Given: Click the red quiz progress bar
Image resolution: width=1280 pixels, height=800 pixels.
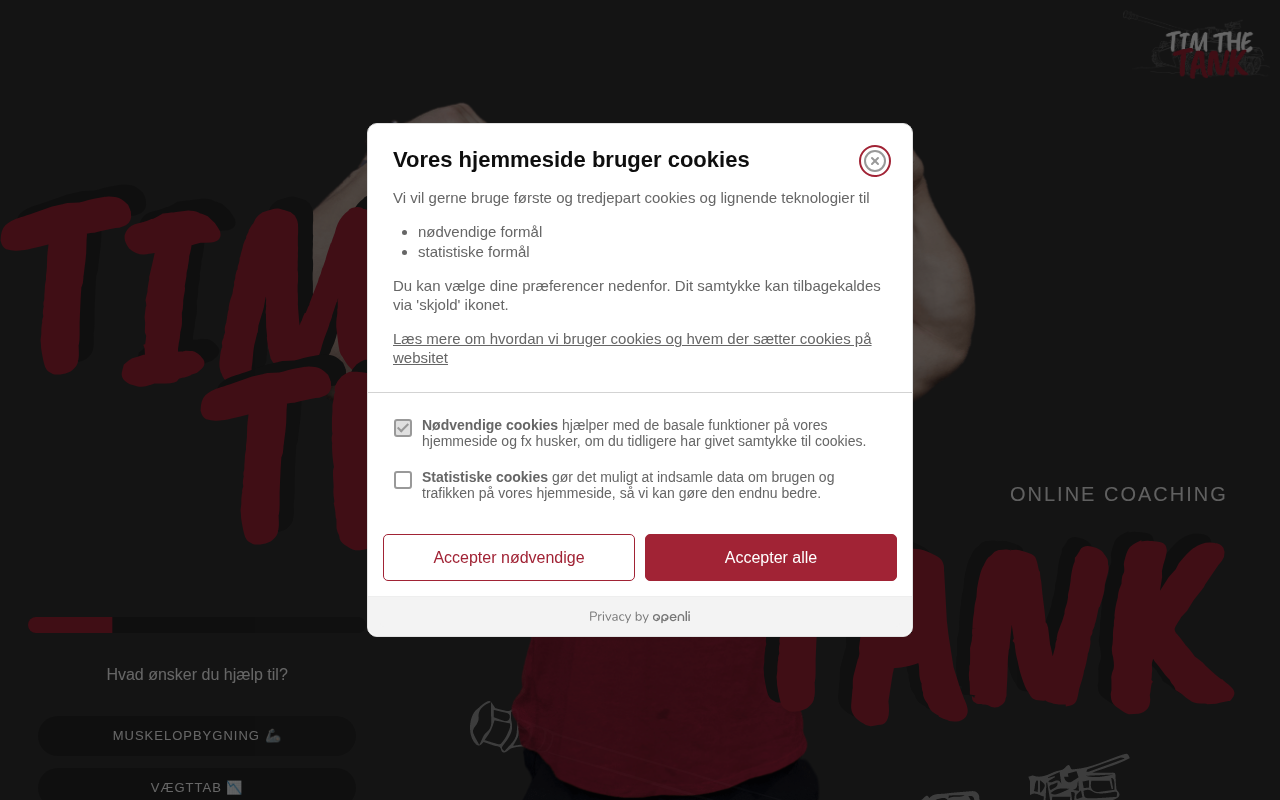Looking at the screenshot, I should coord(70,625).
